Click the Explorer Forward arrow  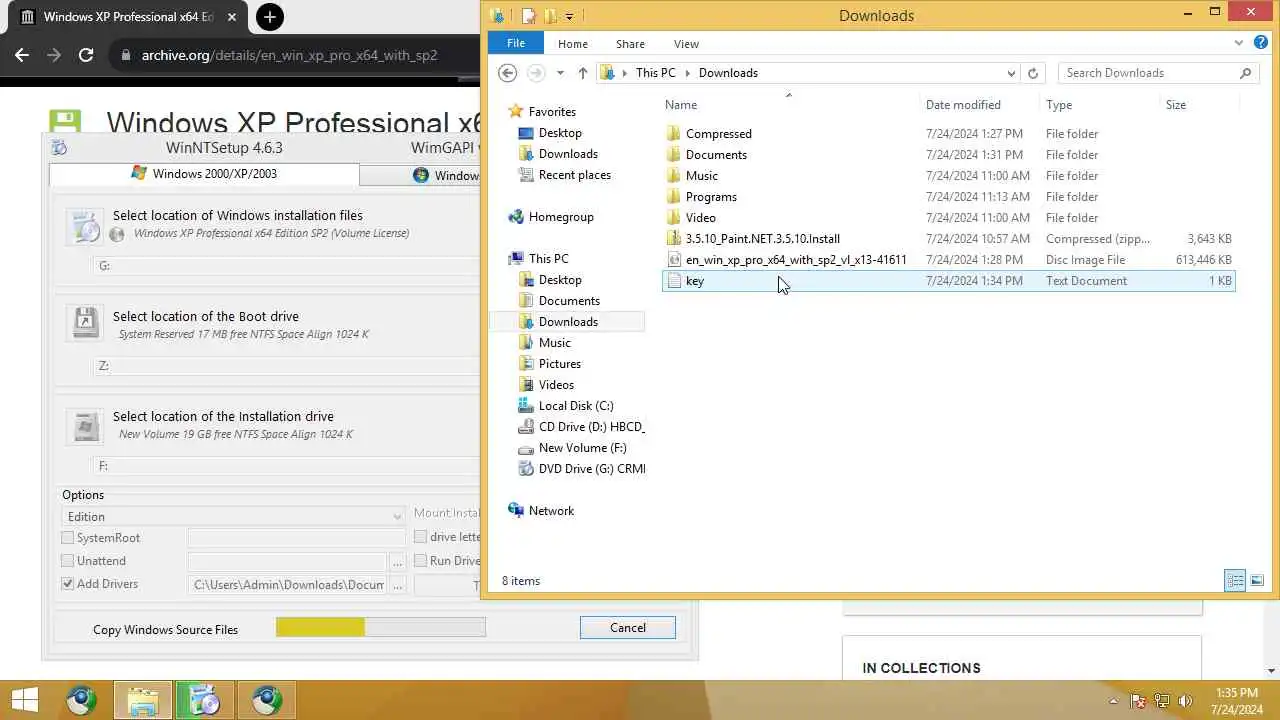[536, 73]
